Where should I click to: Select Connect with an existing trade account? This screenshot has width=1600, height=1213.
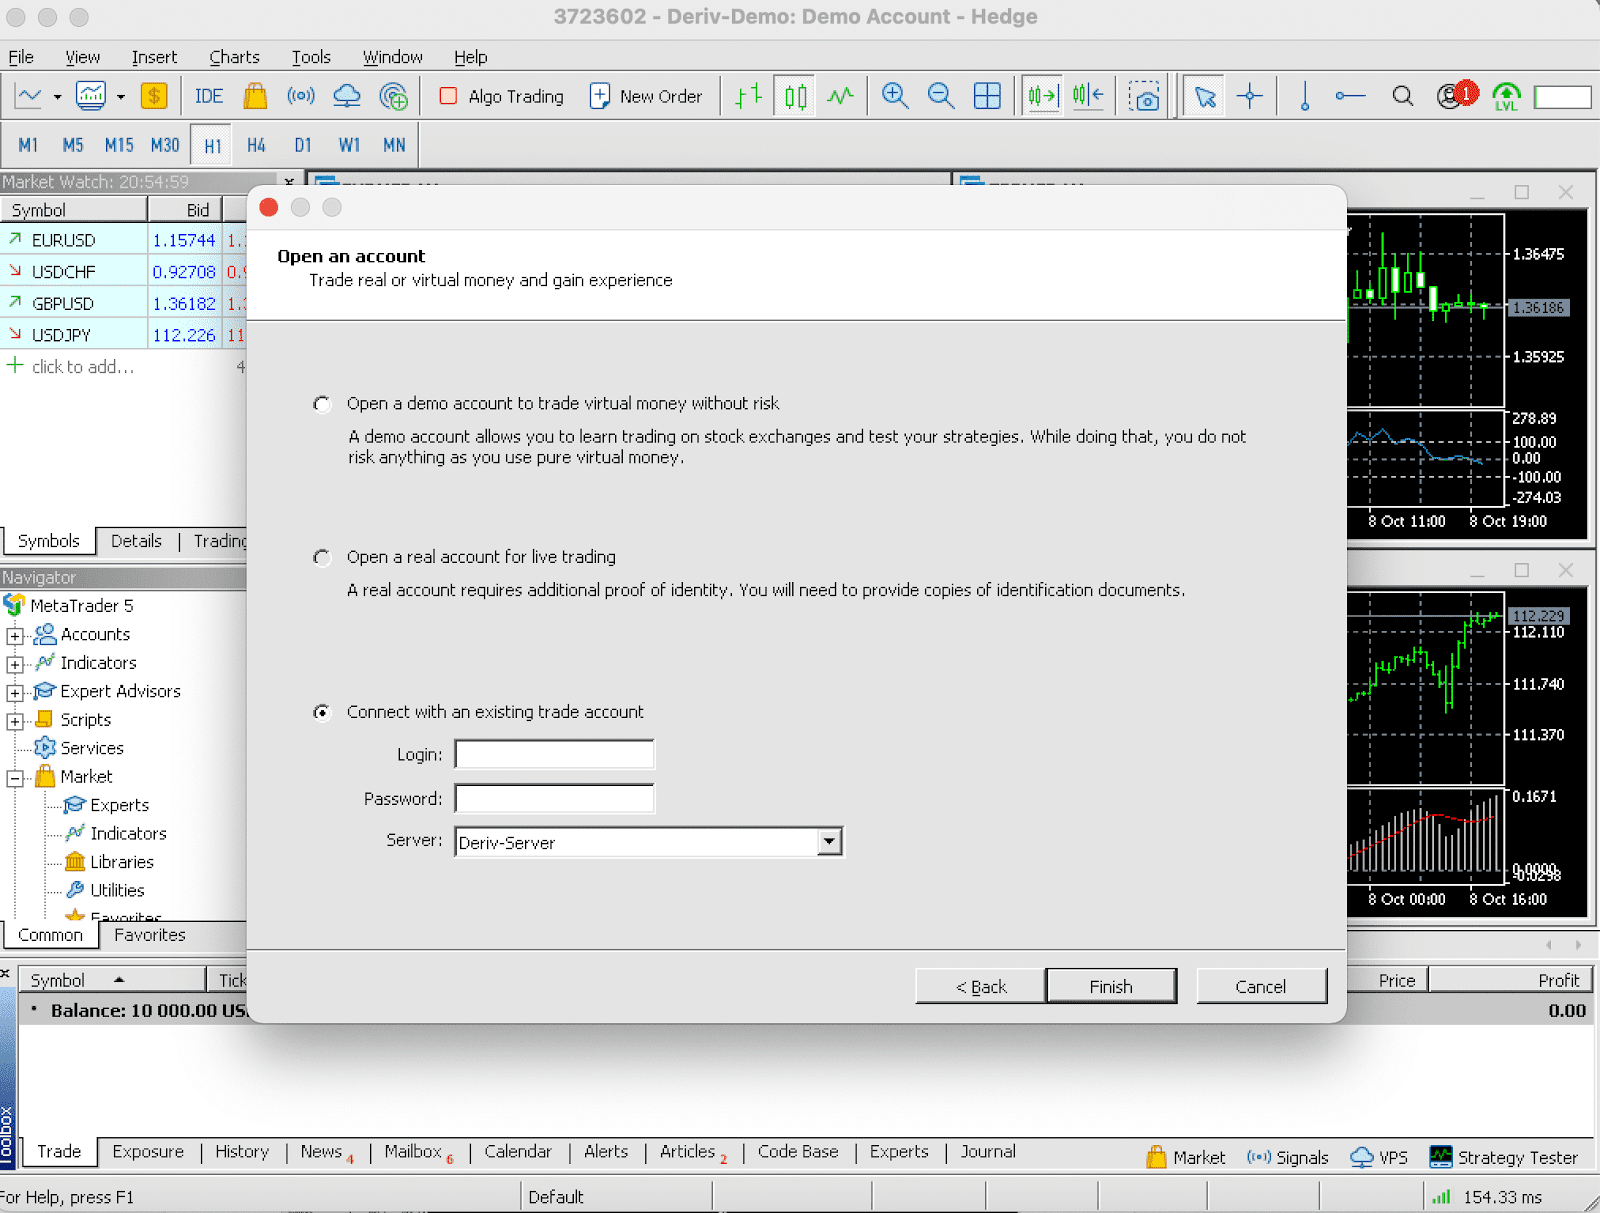click(322, 712)
